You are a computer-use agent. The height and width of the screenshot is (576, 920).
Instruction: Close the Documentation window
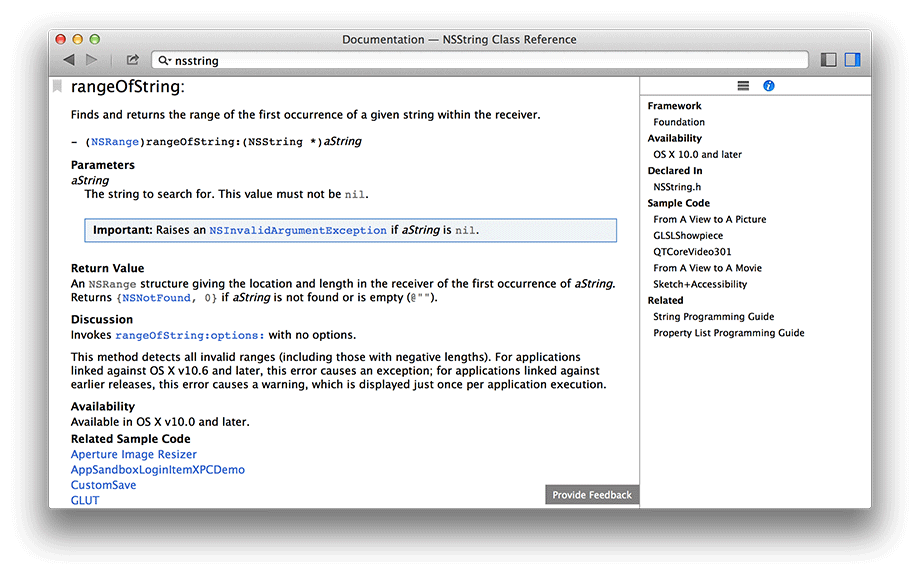(60, 39)
